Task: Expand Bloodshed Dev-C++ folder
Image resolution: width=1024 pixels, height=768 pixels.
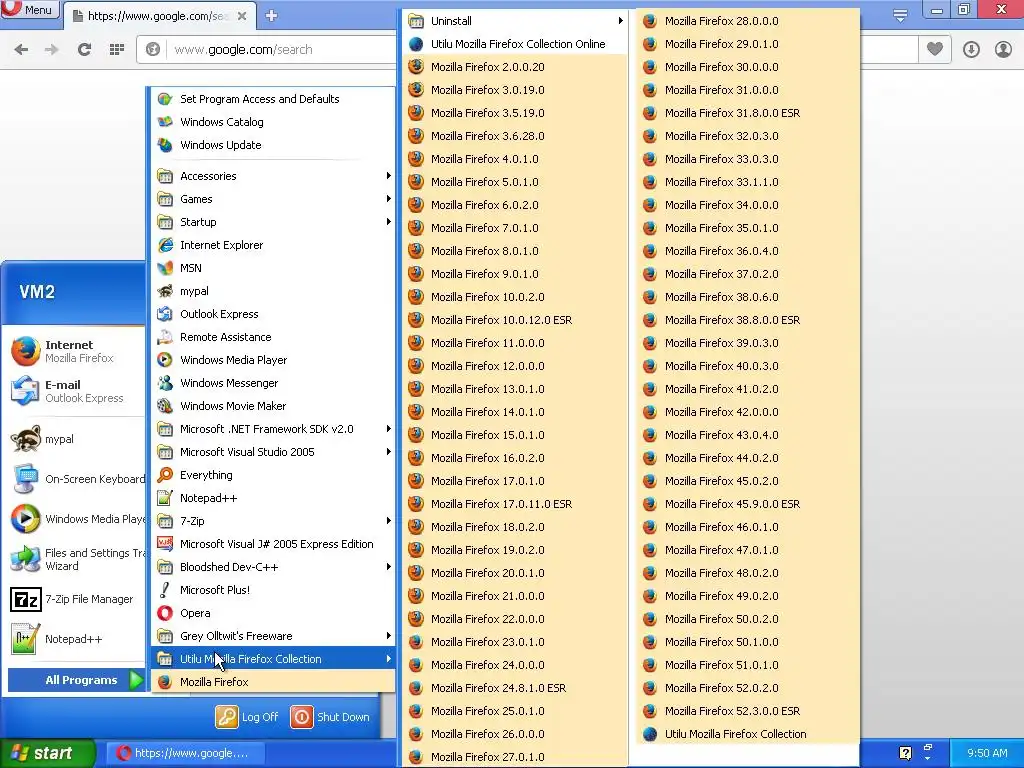Action: coord(273,567)
